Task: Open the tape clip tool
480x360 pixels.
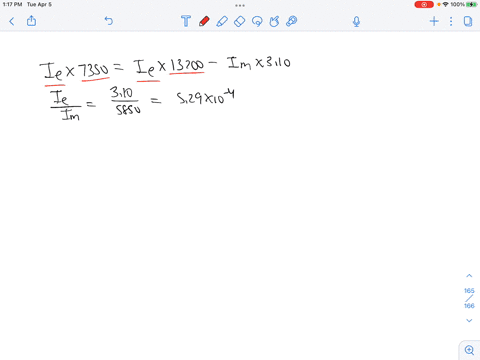Action: 292,21
